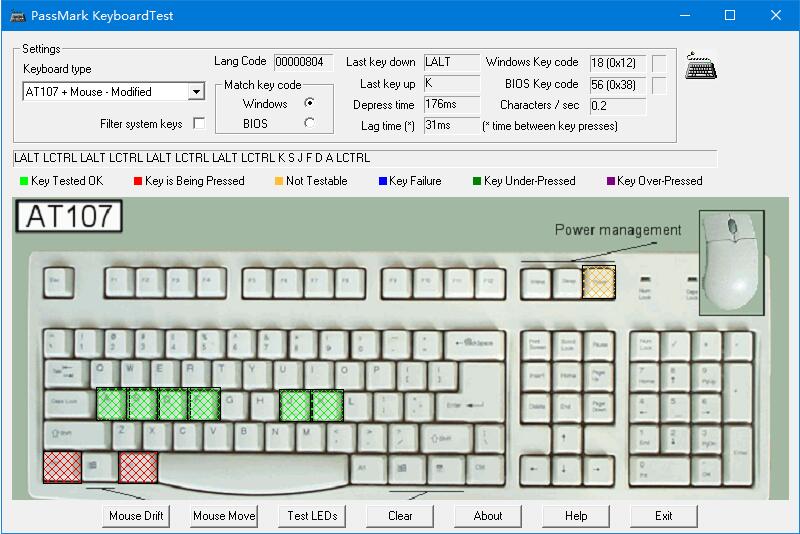Click the Q key on keyboard image

[x=105, y=374]
